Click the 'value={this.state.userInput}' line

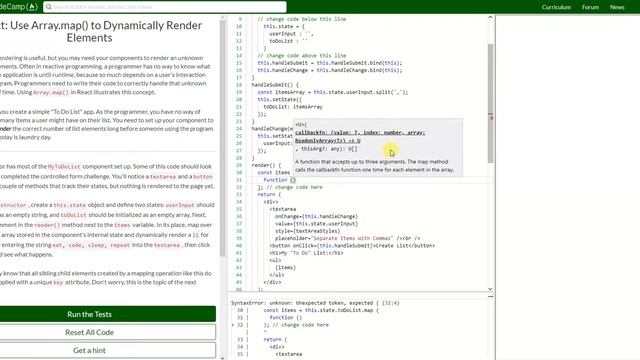[x=316, y=224]
